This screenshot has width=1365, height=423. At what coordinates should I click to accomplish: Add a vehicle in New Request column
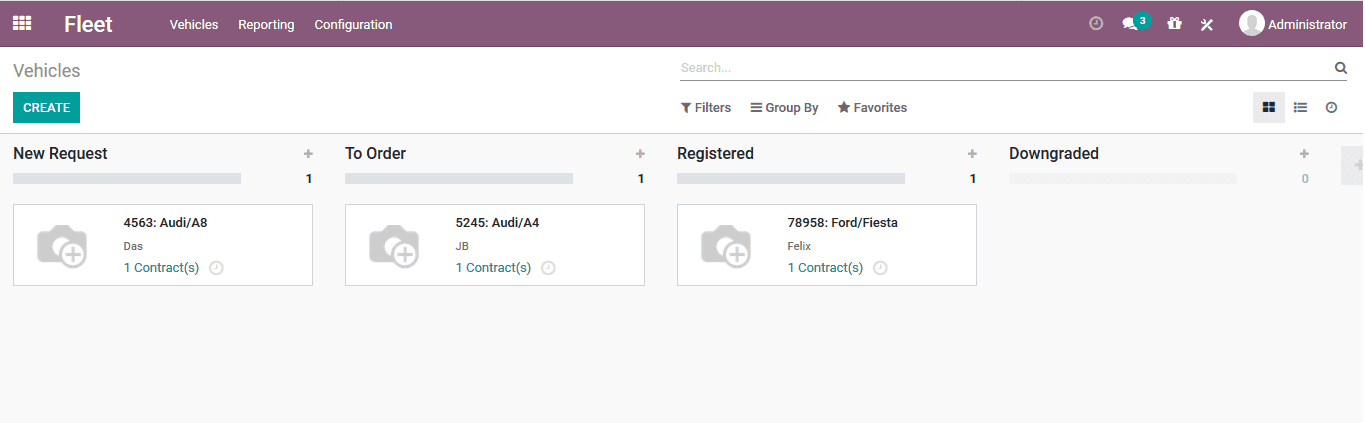[x=308, y=154]
